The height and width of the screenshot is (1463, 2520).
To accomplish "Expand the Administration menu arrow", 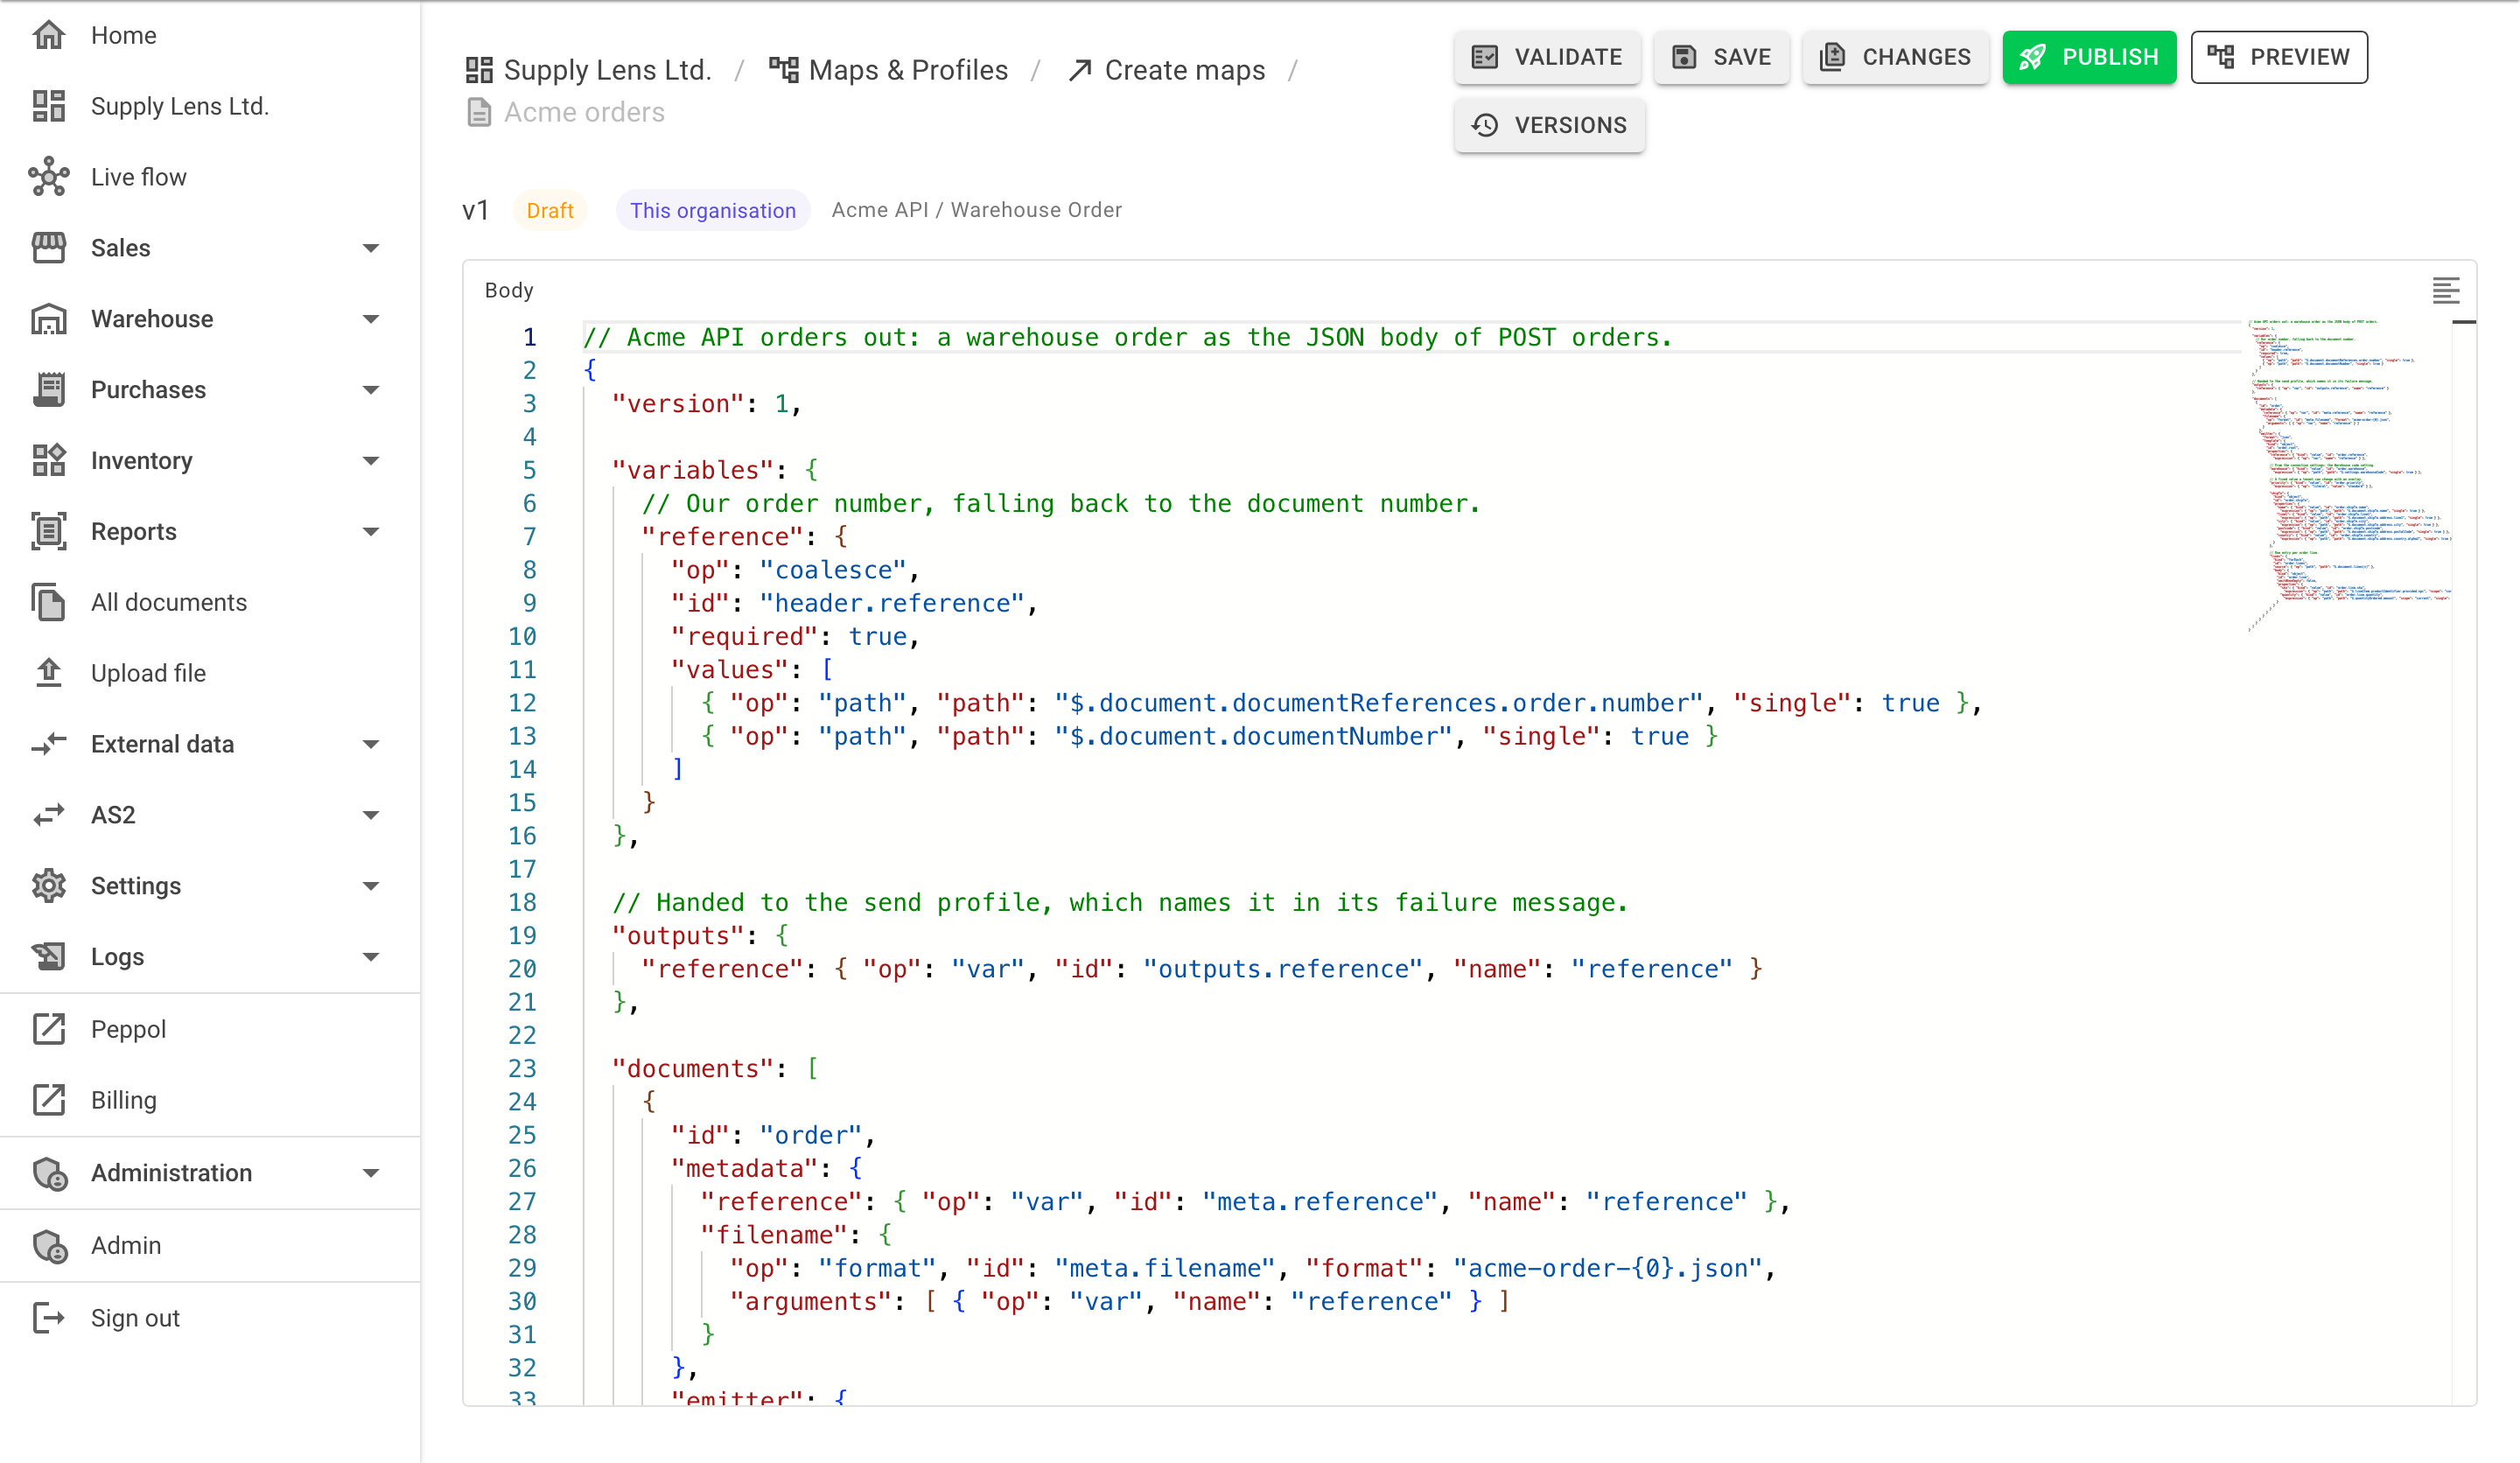I will coord(371,1174).
